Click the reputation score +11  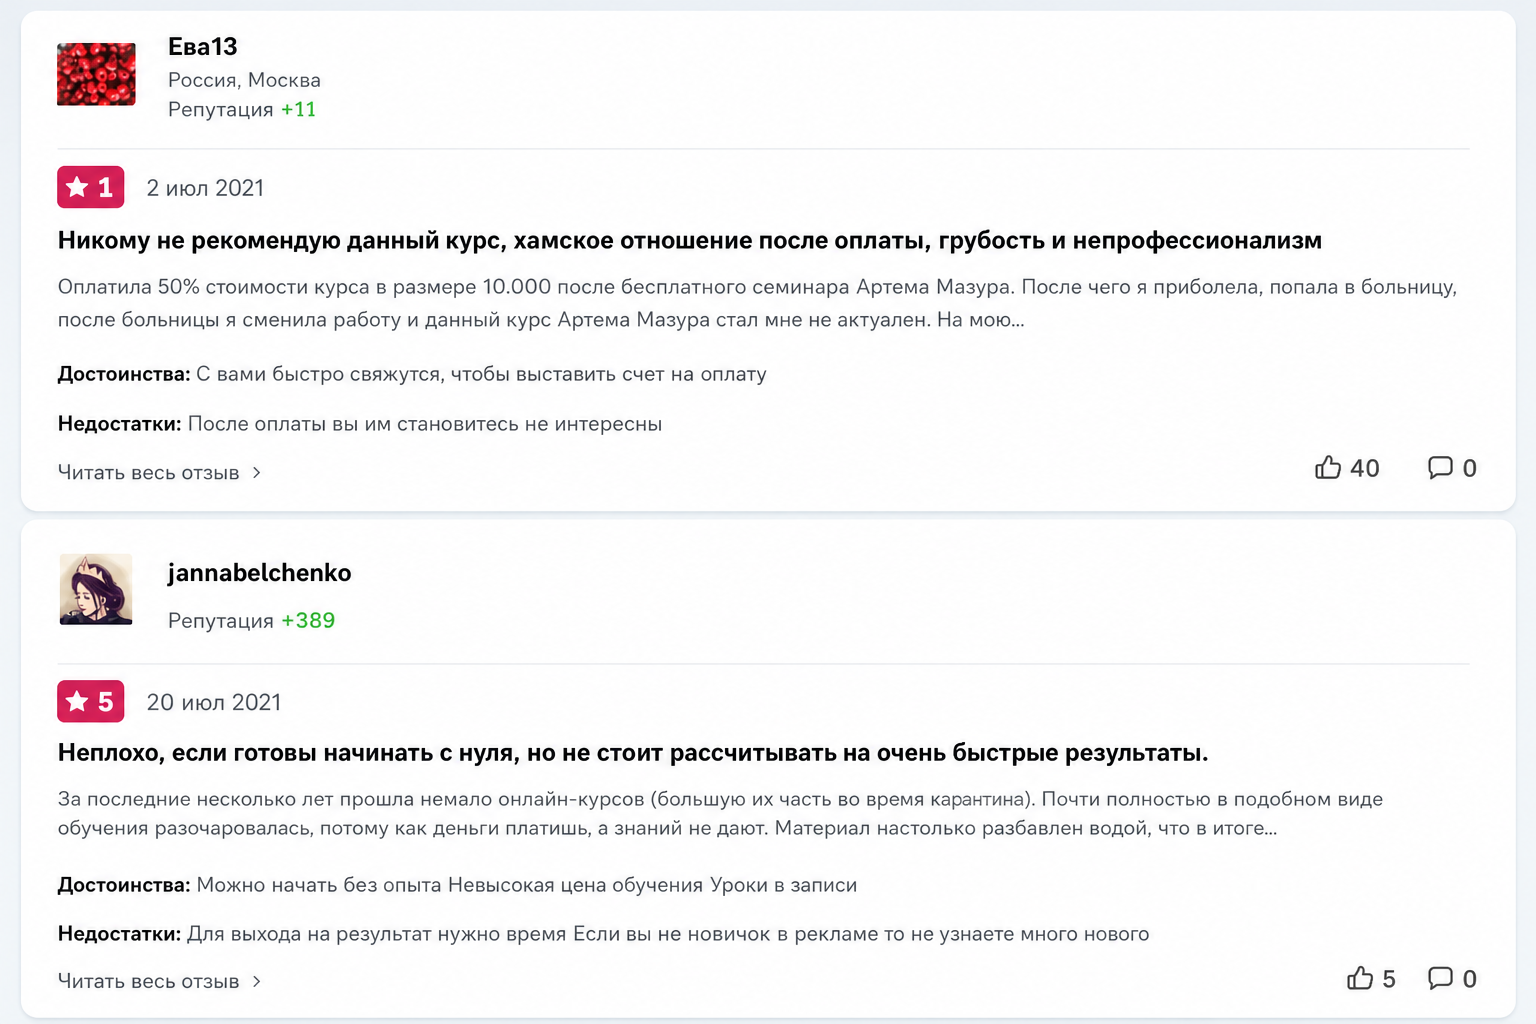299,110
